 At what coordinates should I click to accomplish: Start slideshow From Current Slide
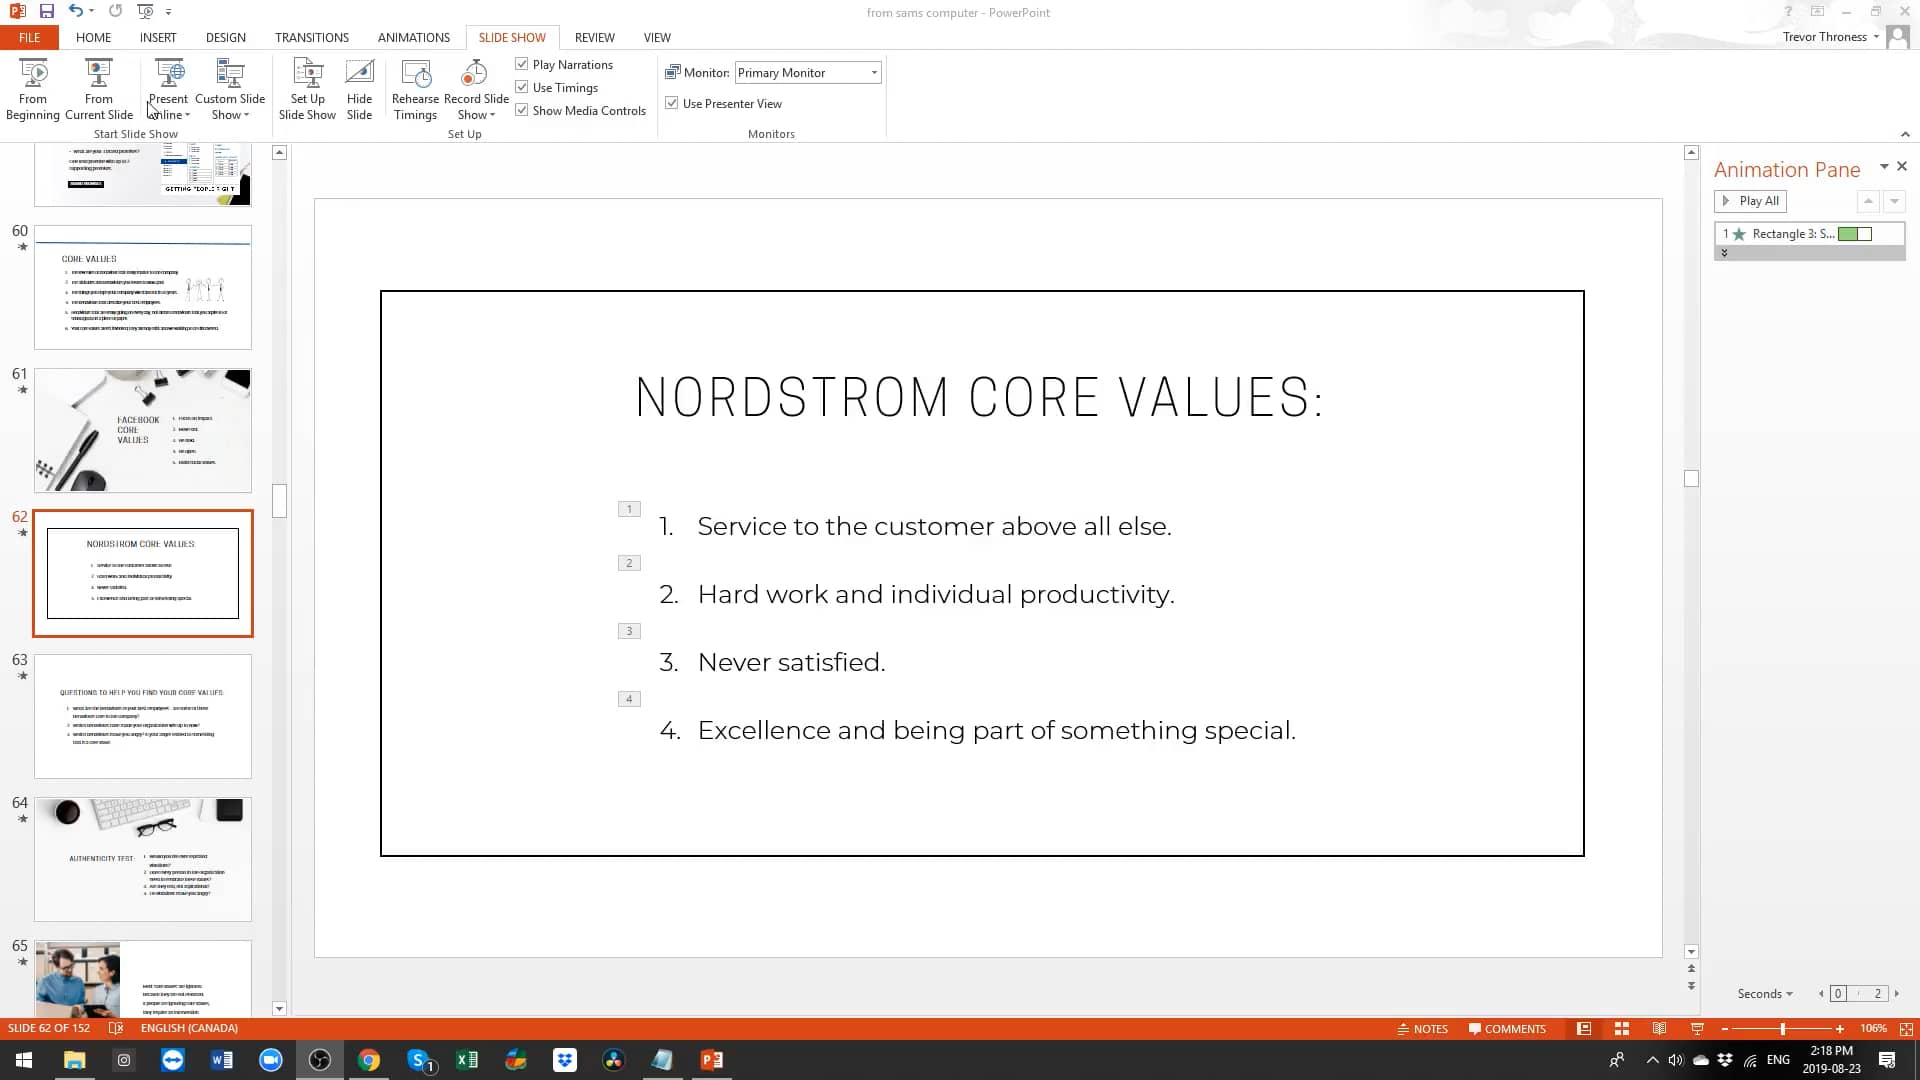tap(98, 88)
